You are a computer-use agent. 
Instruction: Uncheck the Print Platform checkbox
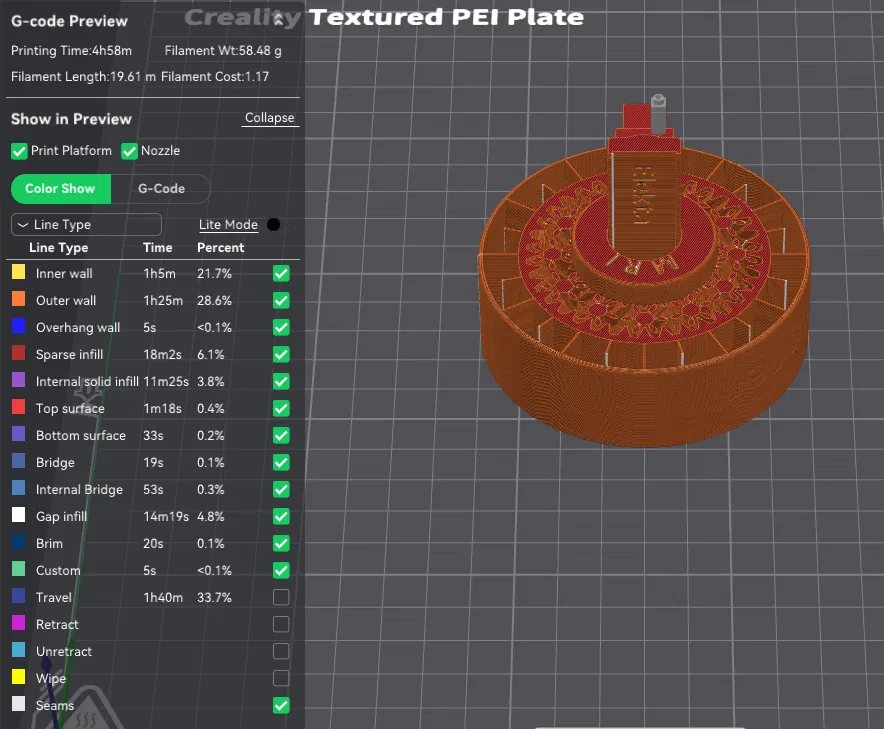tap(19, 151)
